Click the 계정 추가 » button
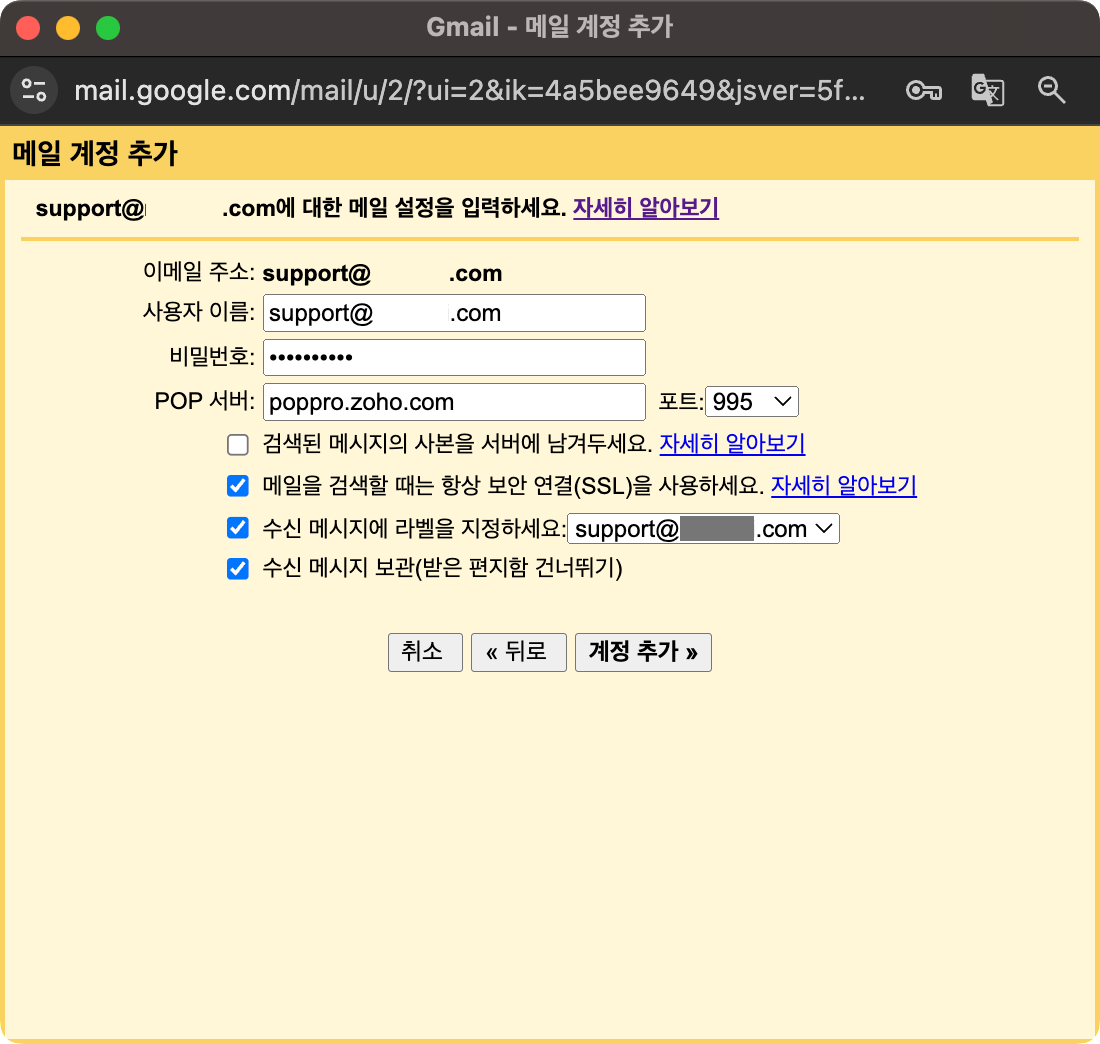The height and width of the screenshot is (1044, 1100). pos(643,652)
